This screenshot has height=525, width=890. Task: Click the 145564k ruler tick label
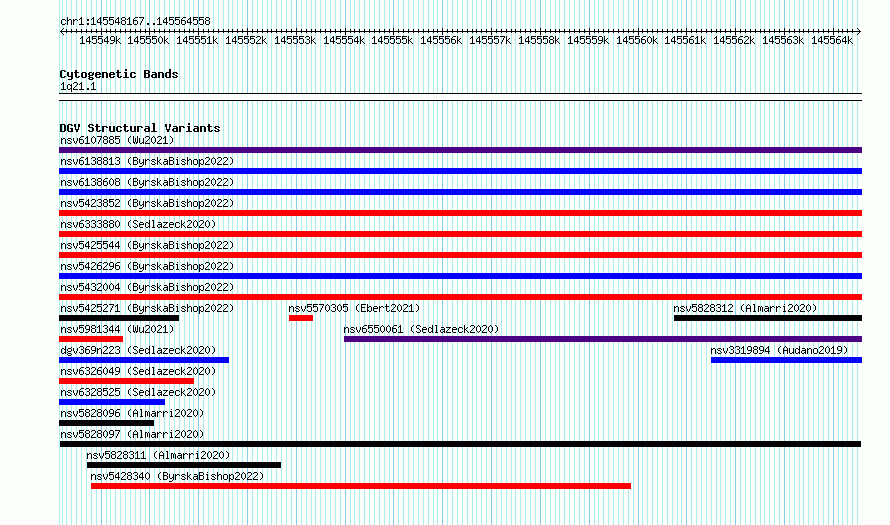click(832, 40)
